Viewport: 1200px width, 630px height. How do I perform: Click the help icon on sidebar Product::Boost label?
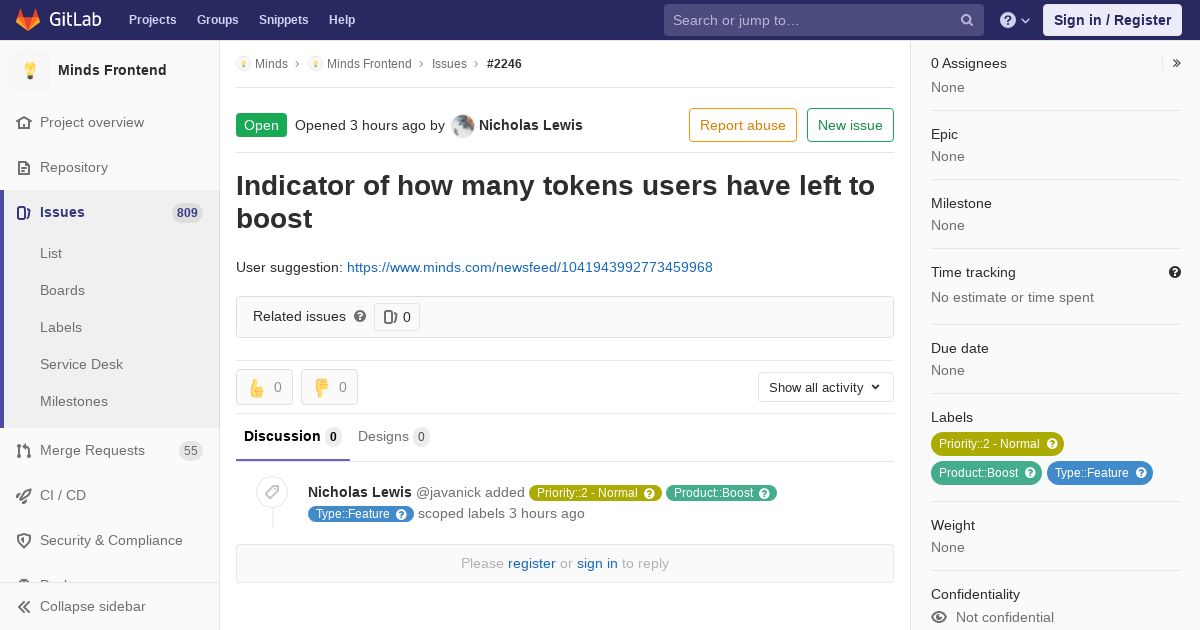pos(1030,473)
